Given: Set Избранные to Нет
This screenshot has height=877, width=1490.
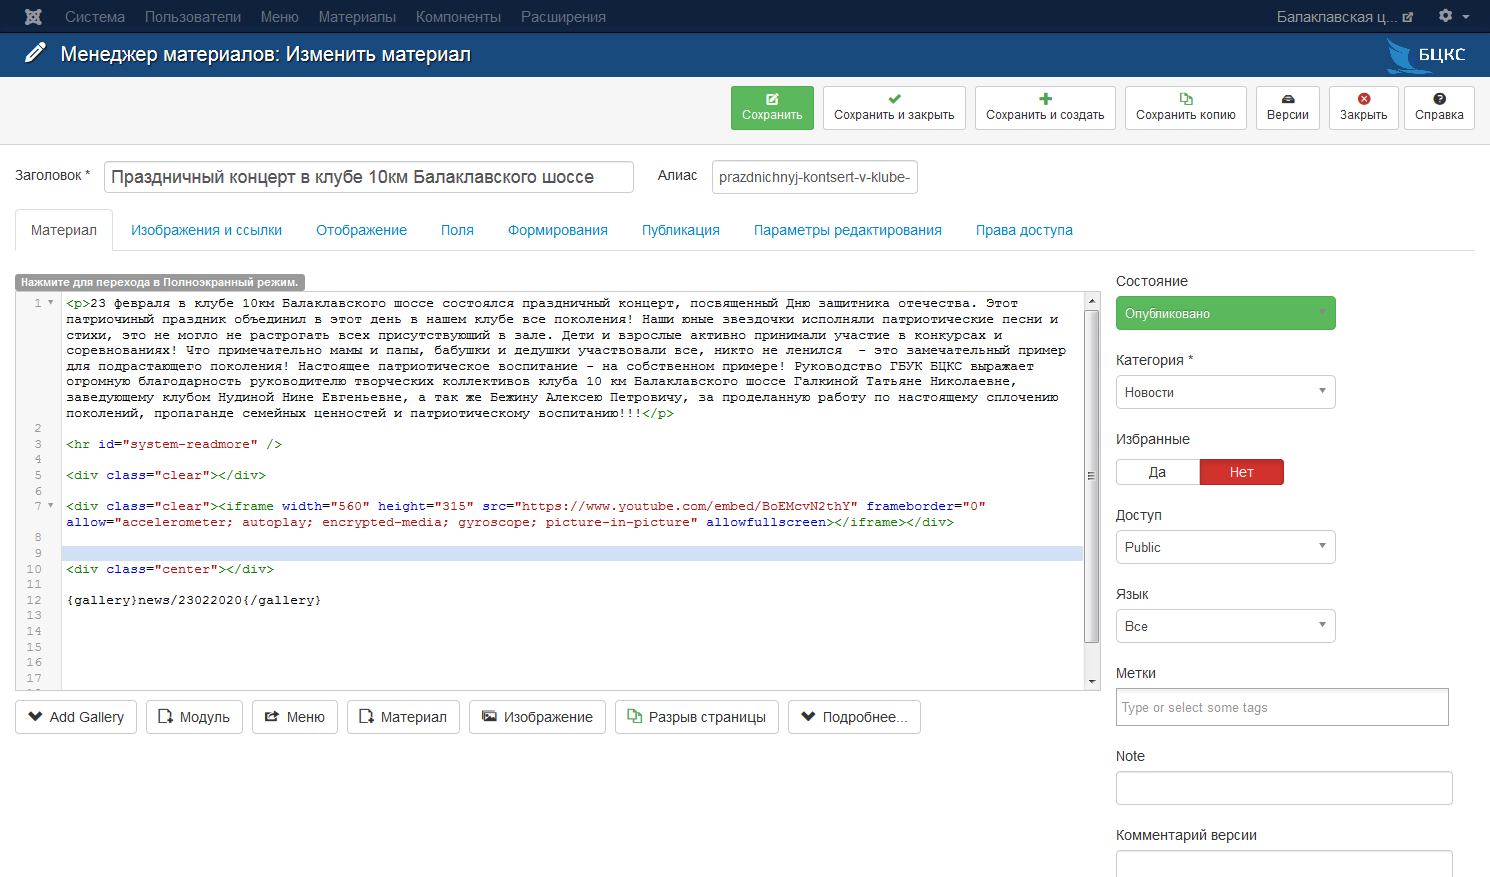Looking at the screenshot, I should [1242, 472].
